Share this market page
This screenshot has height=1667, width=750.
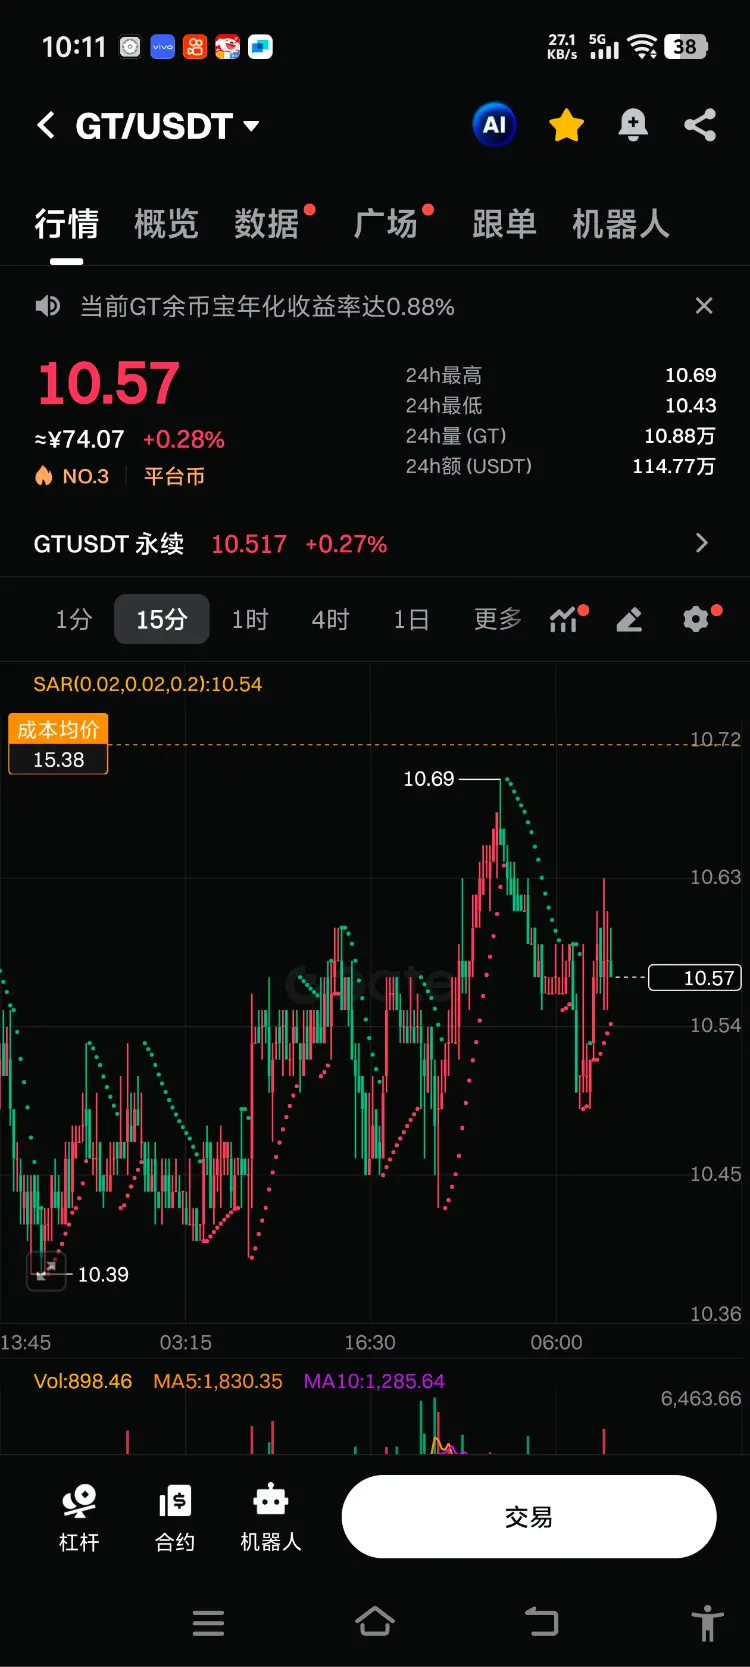(x=700, y=125)
